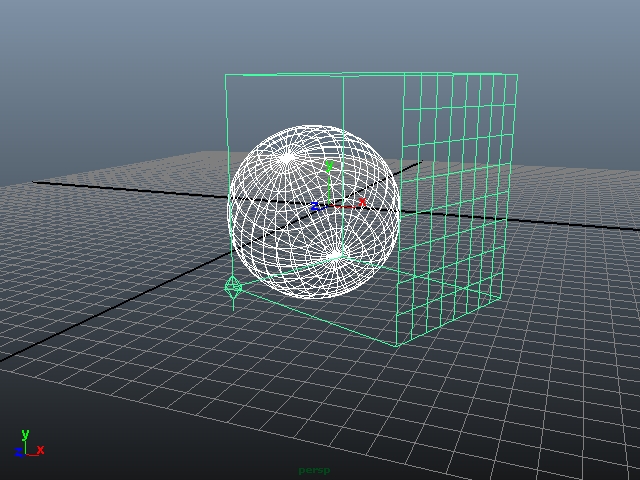The width and height of the screenshot is (640, 480).
Task: Click the top-right corner of the green cube
Action: [x=517, y=73]
